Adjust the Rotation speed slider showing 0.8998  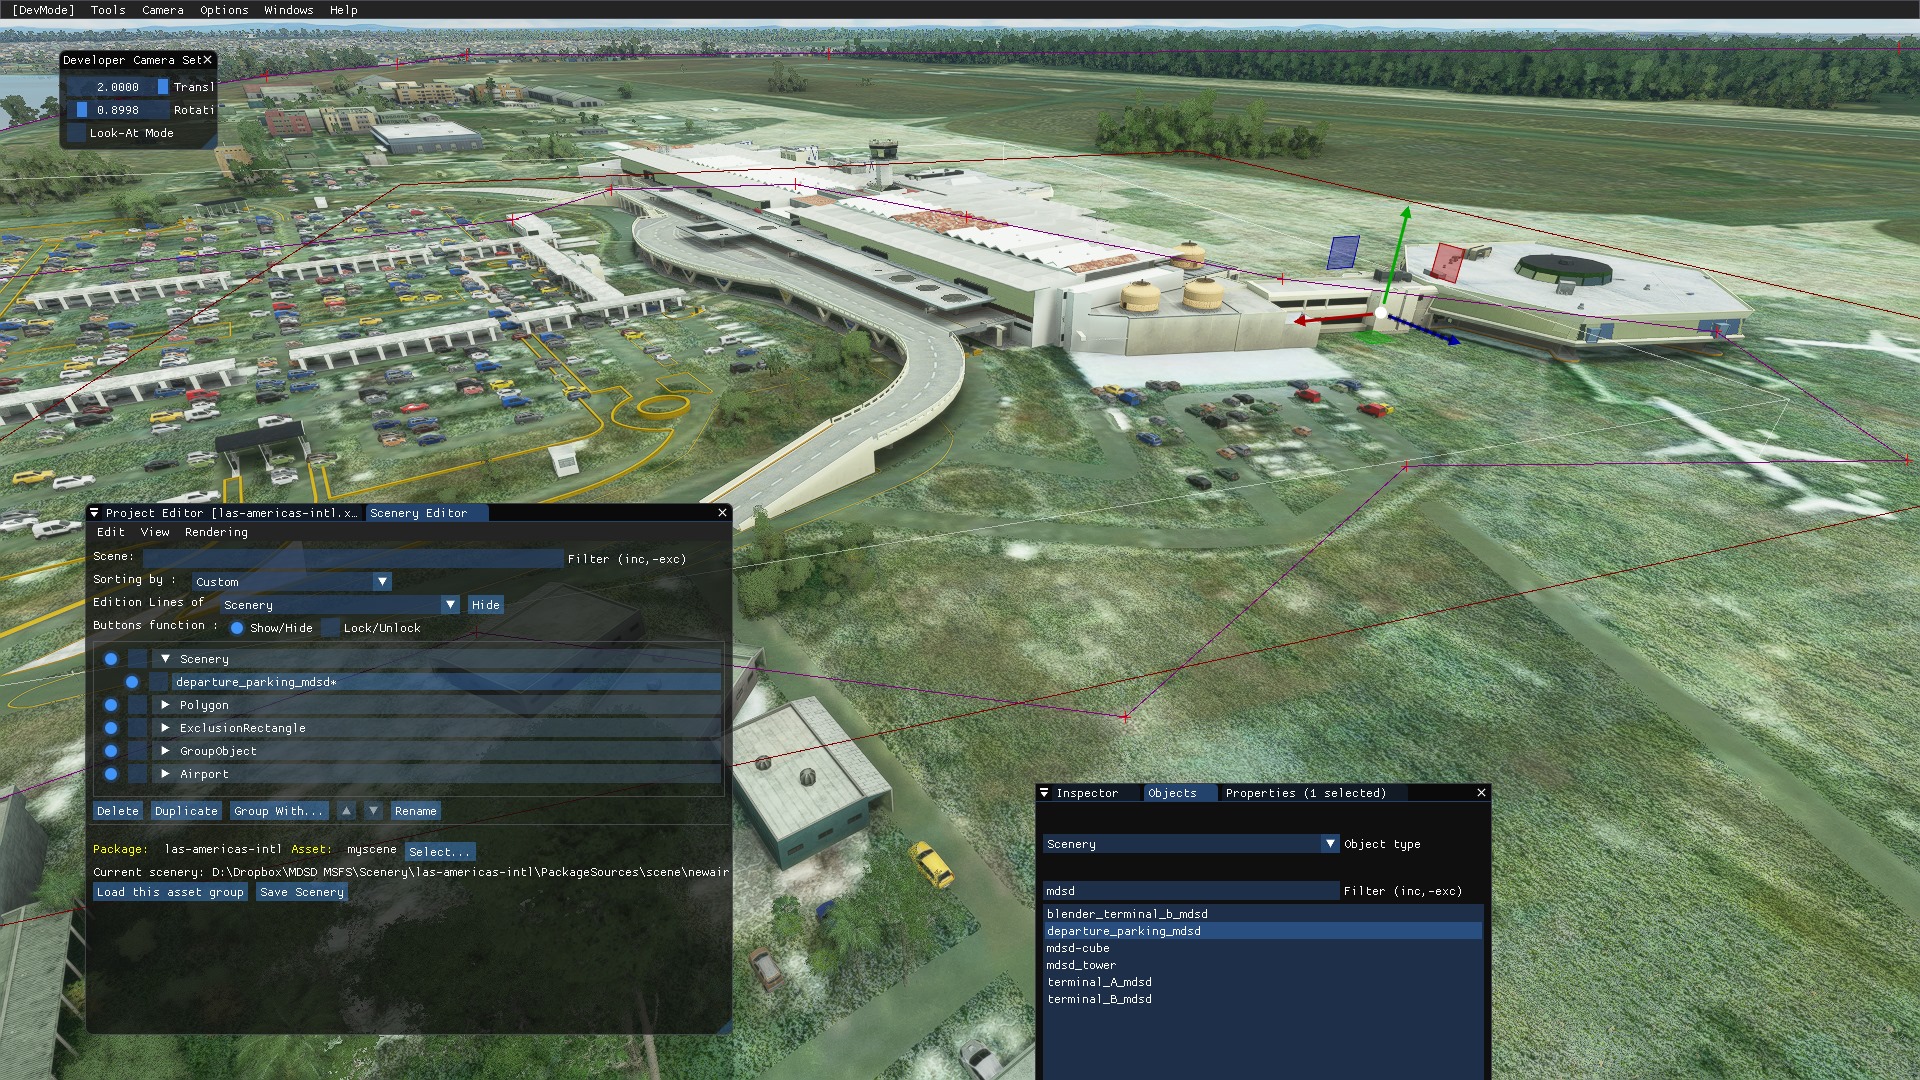pyautogui.click(x=118, y=110)
